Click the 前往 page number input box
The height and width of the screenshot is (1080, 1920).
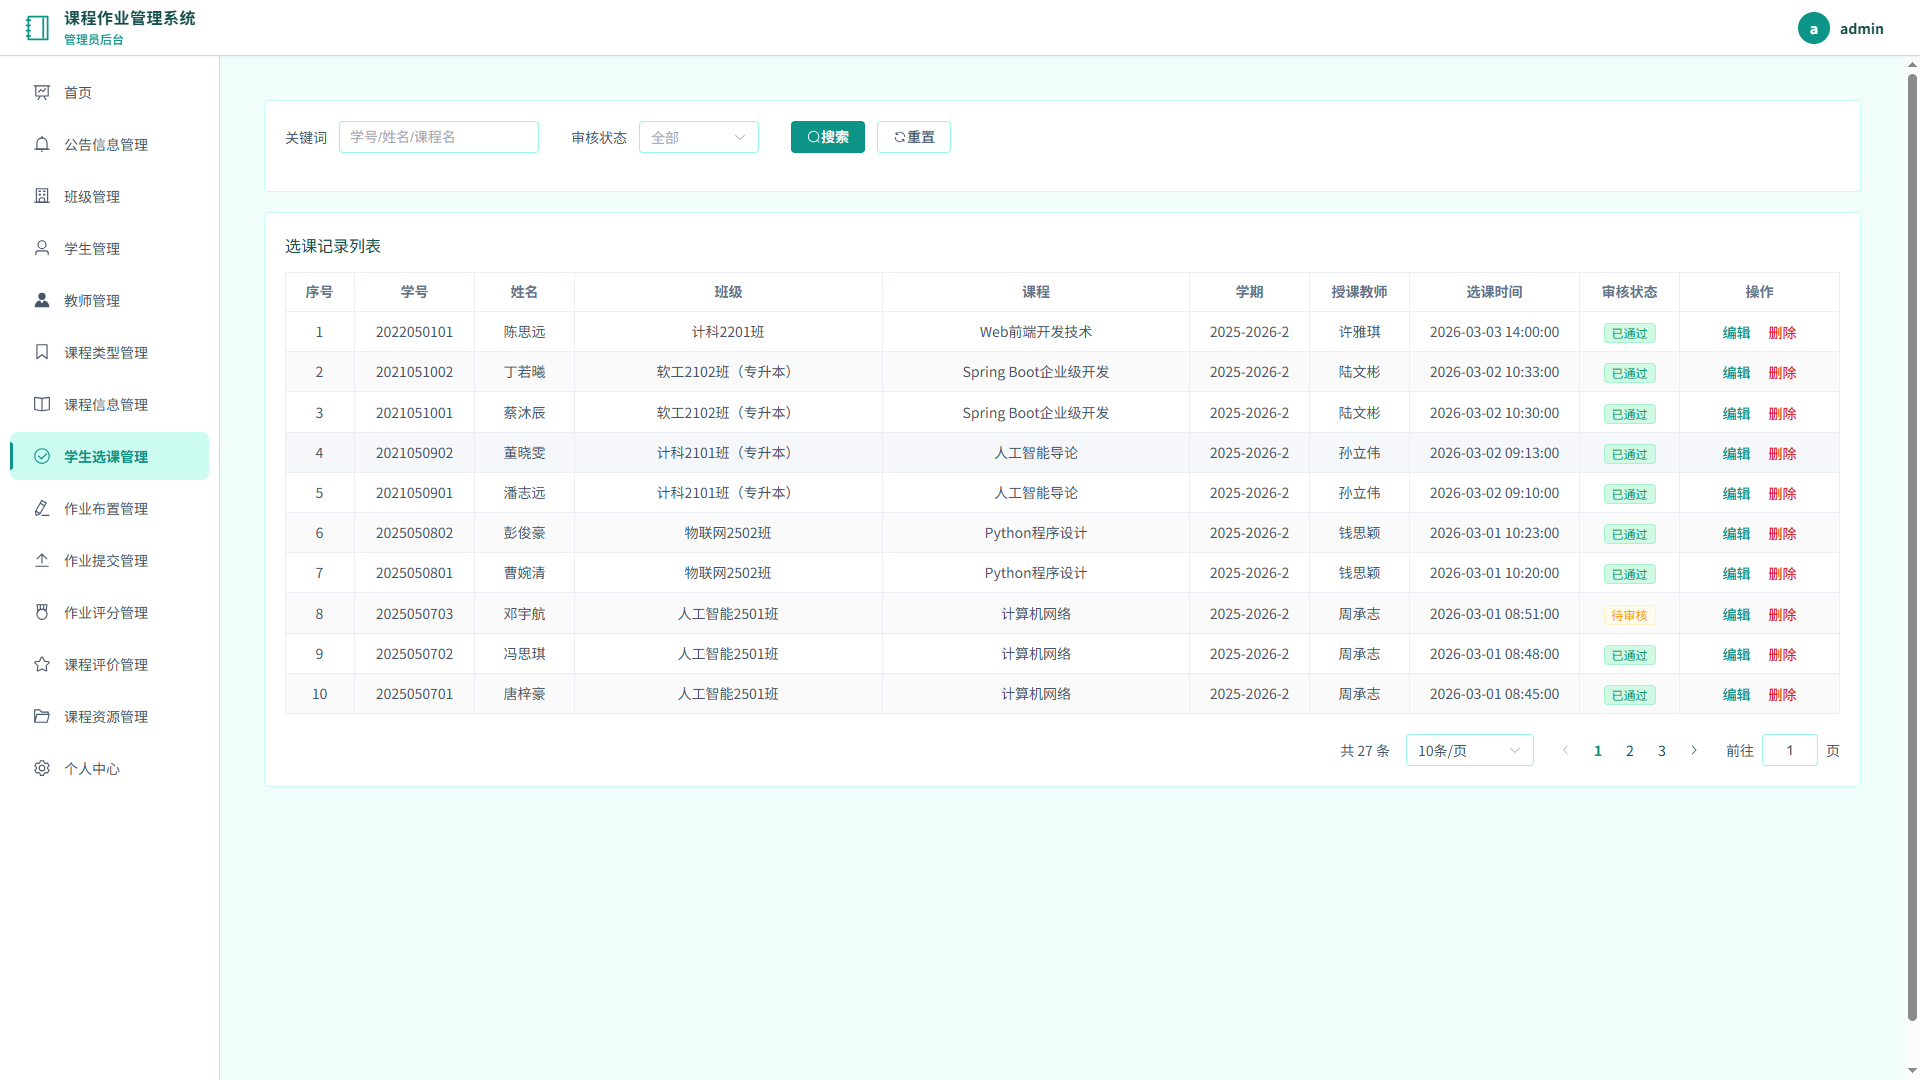[1790, 750]
